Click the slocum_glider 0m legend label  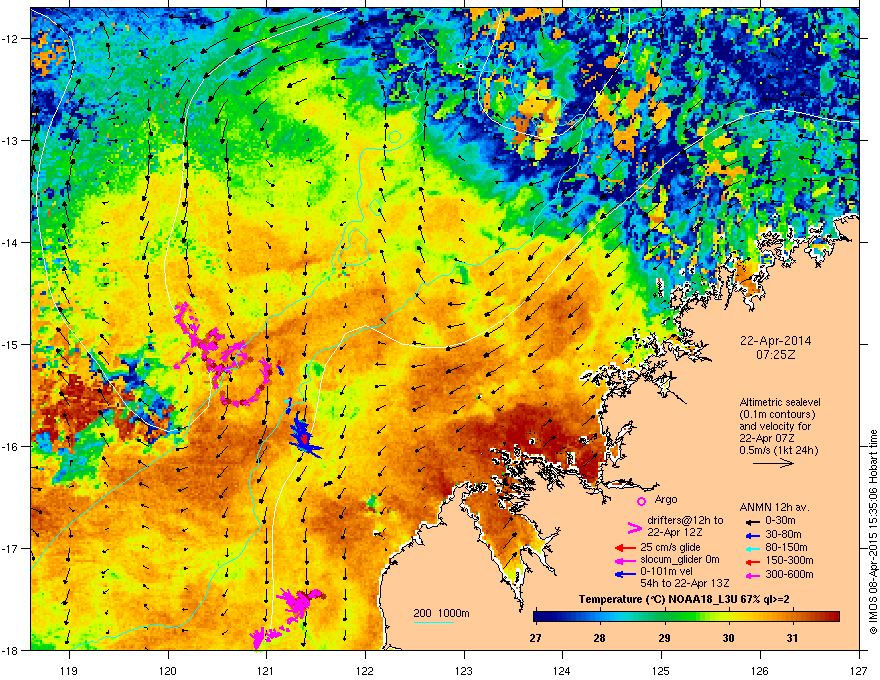coord(680,559)
